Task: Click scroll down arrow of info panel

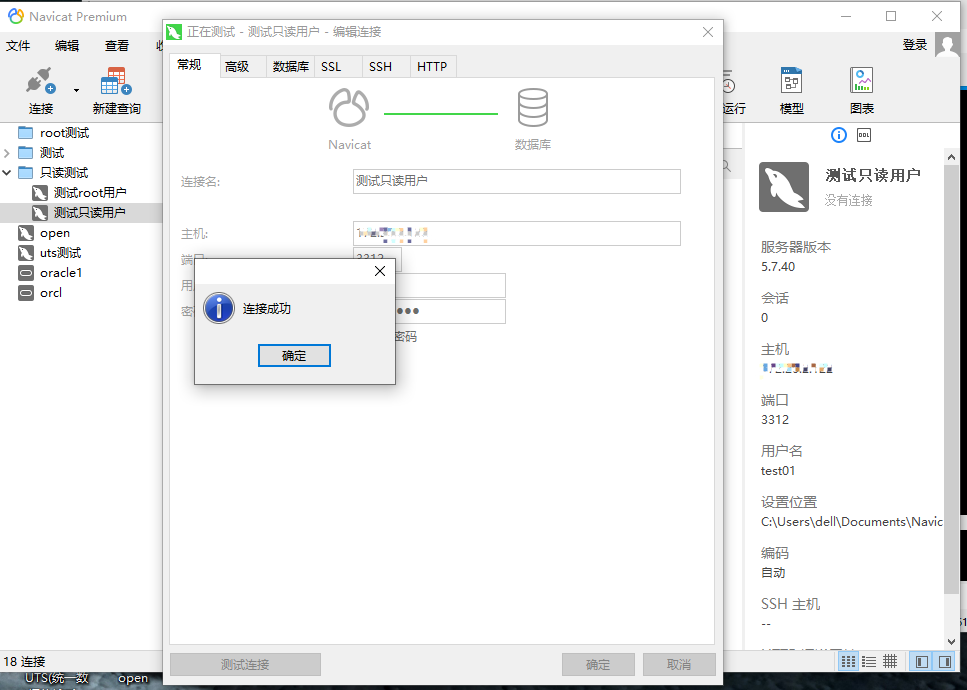Action: [951, 641]
